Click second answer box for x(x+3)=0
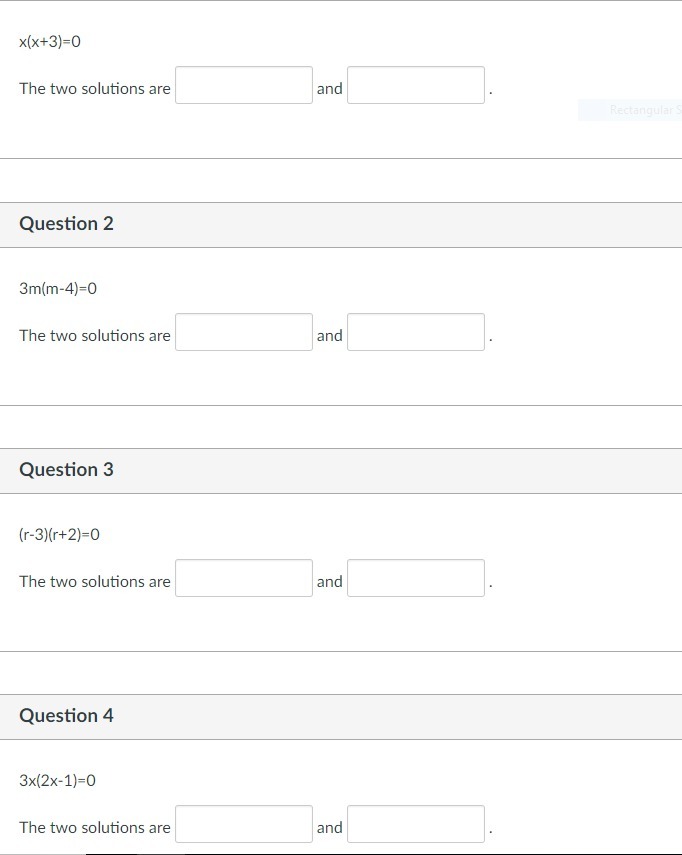This screenshot has height=855, width=682. point(416,86)
